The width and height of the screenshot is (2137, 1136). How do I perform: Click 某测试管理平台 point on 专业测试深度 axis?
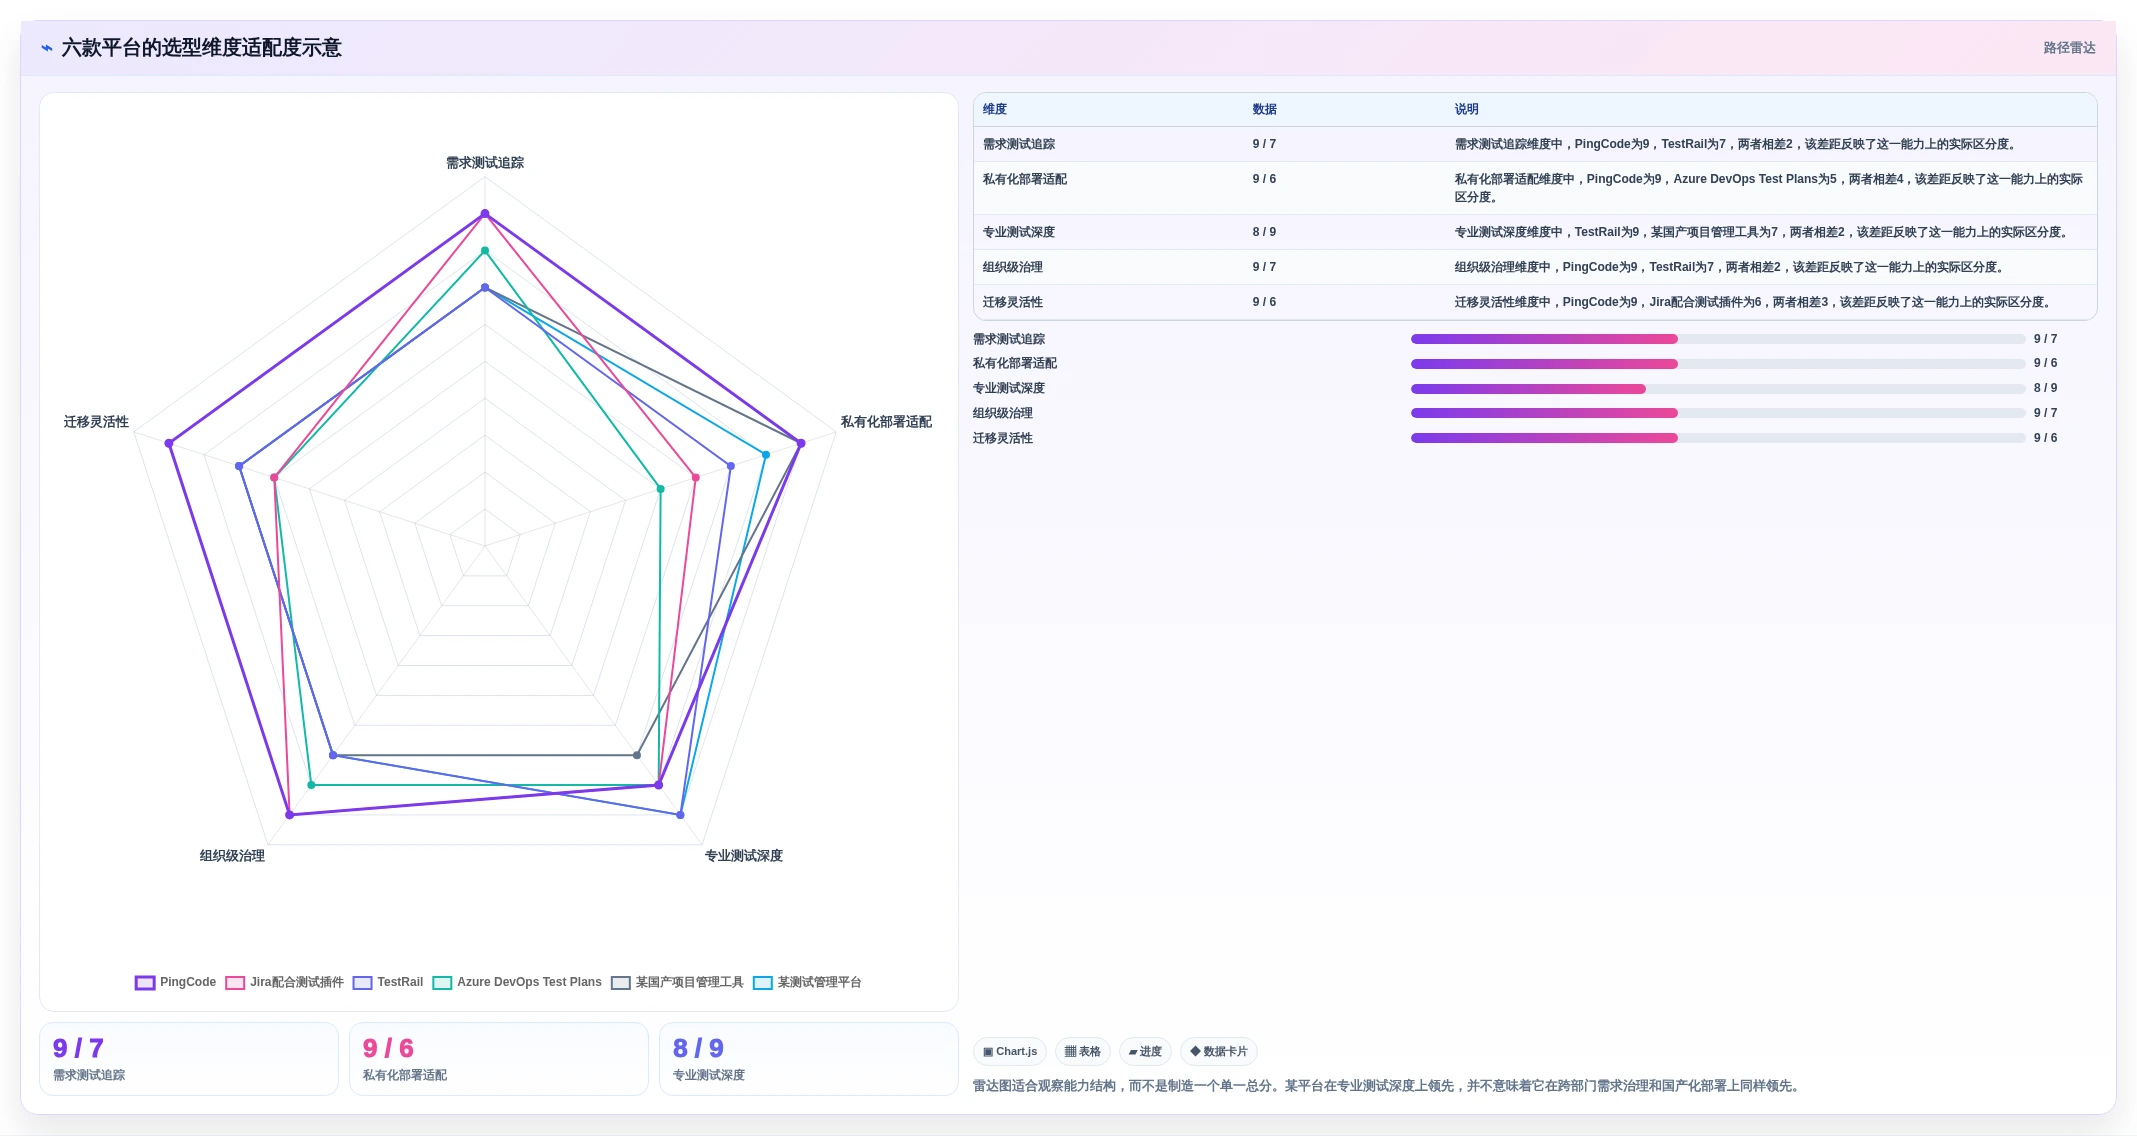coord(681,815)
